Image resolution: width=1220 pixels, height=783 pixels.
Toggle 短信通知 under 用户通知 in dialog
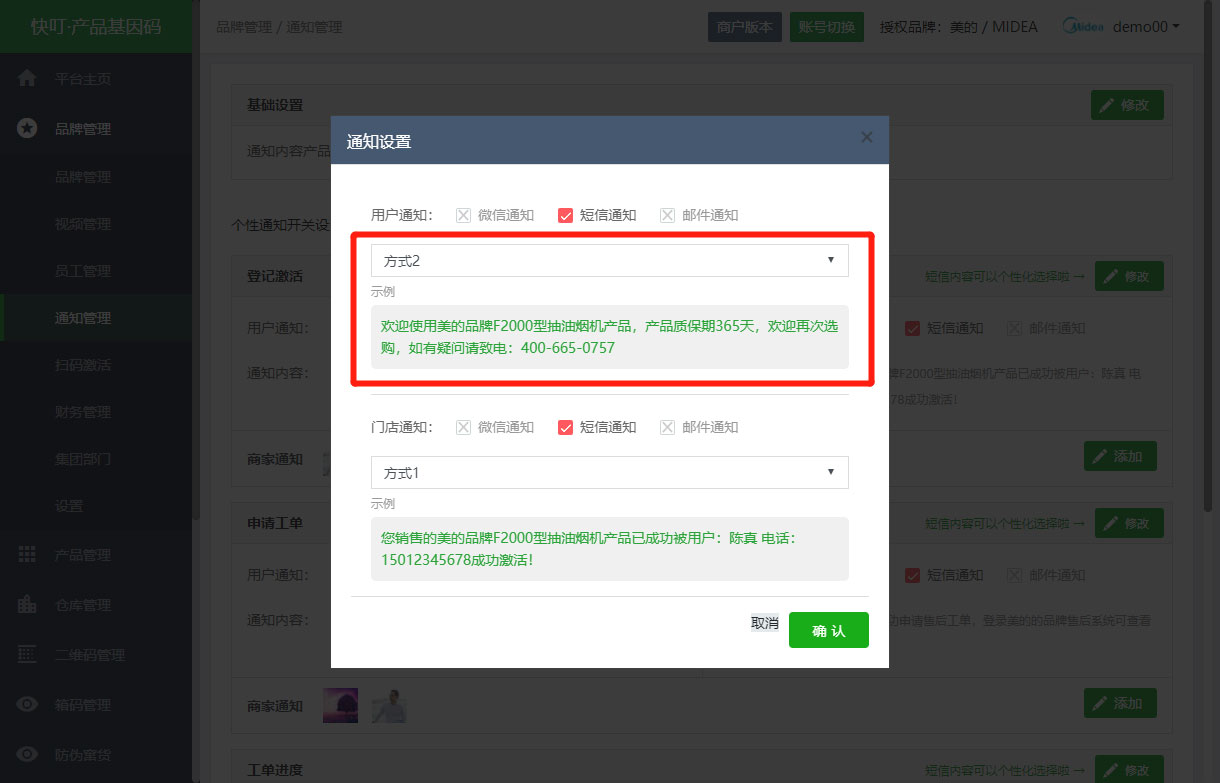[x=565, y=215]
